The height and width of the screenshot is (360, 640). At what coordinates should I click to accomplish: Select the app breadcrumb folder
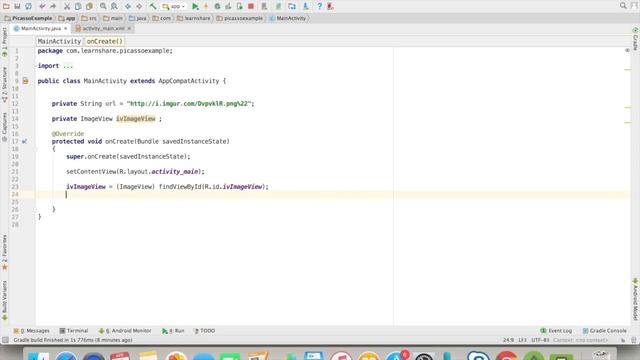point(67,18)
